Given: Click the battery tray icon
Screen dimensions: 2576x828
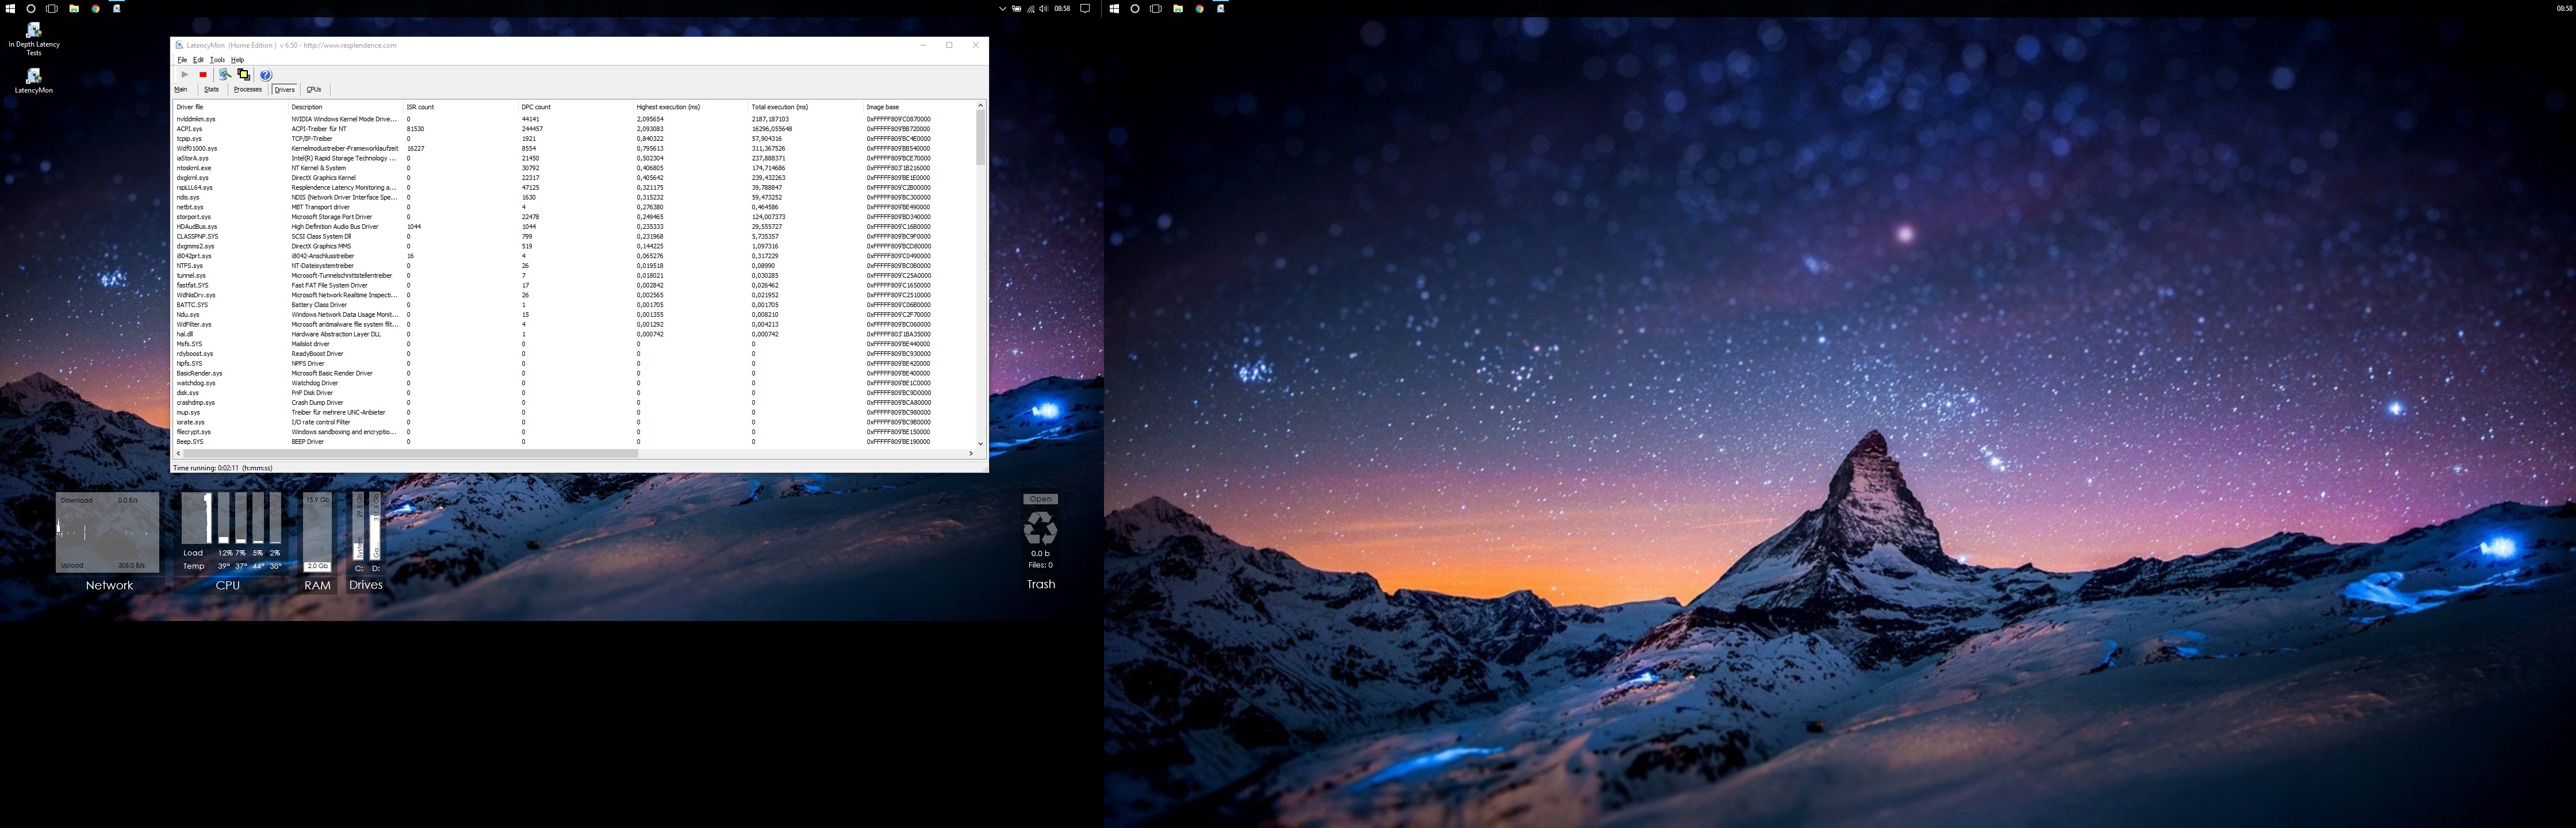Looking at the screenshot, I should click(1017, 8).
